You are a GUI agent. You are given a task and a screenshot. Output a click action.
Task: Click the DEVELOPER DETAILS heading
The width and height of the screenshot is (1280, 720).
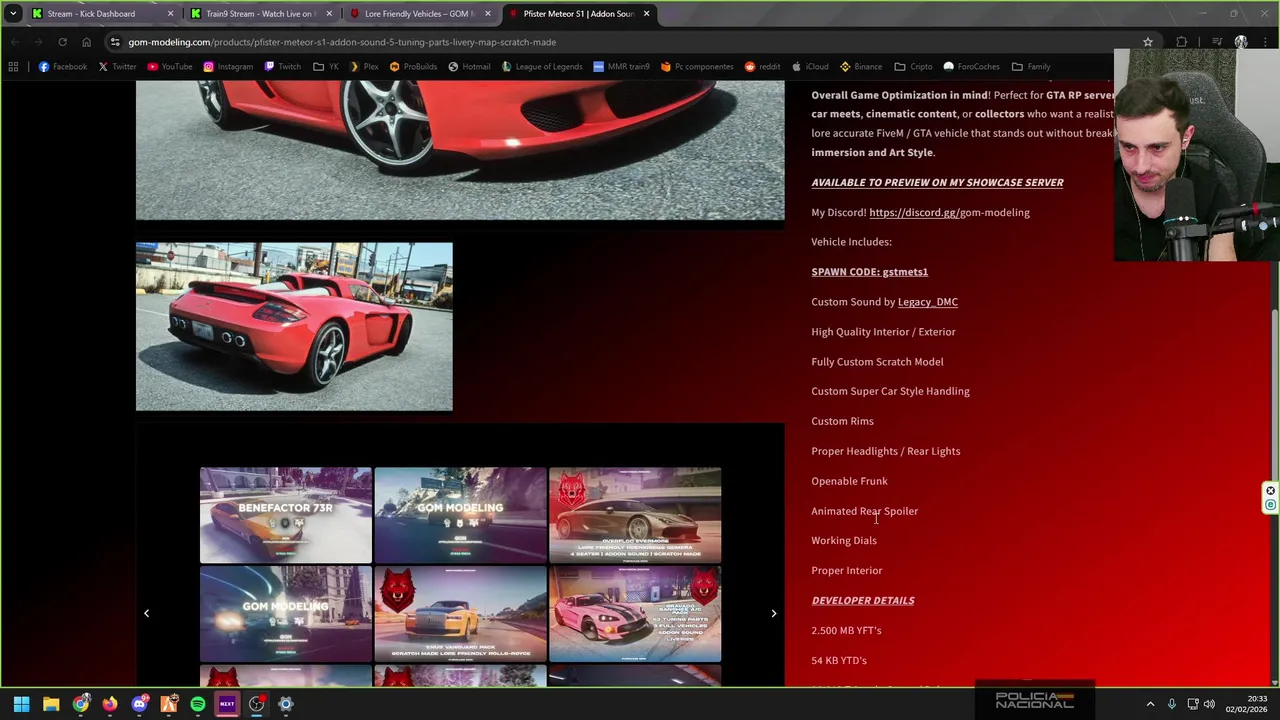point(862,601)
